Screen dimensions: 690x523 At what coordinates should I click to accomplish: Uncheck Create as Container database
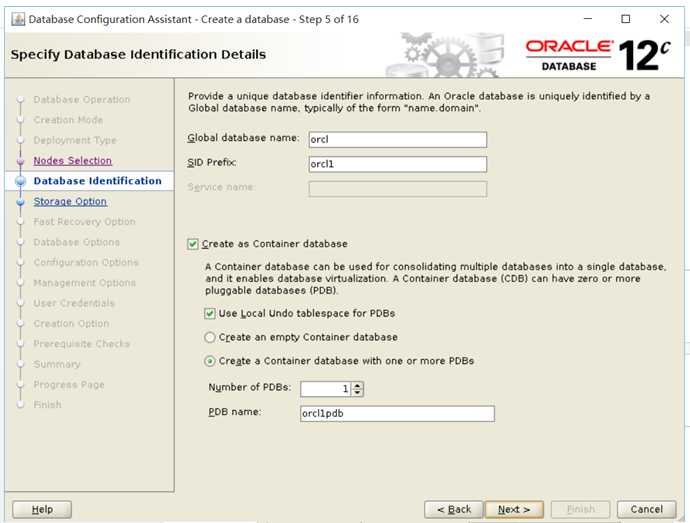[193, 244]
